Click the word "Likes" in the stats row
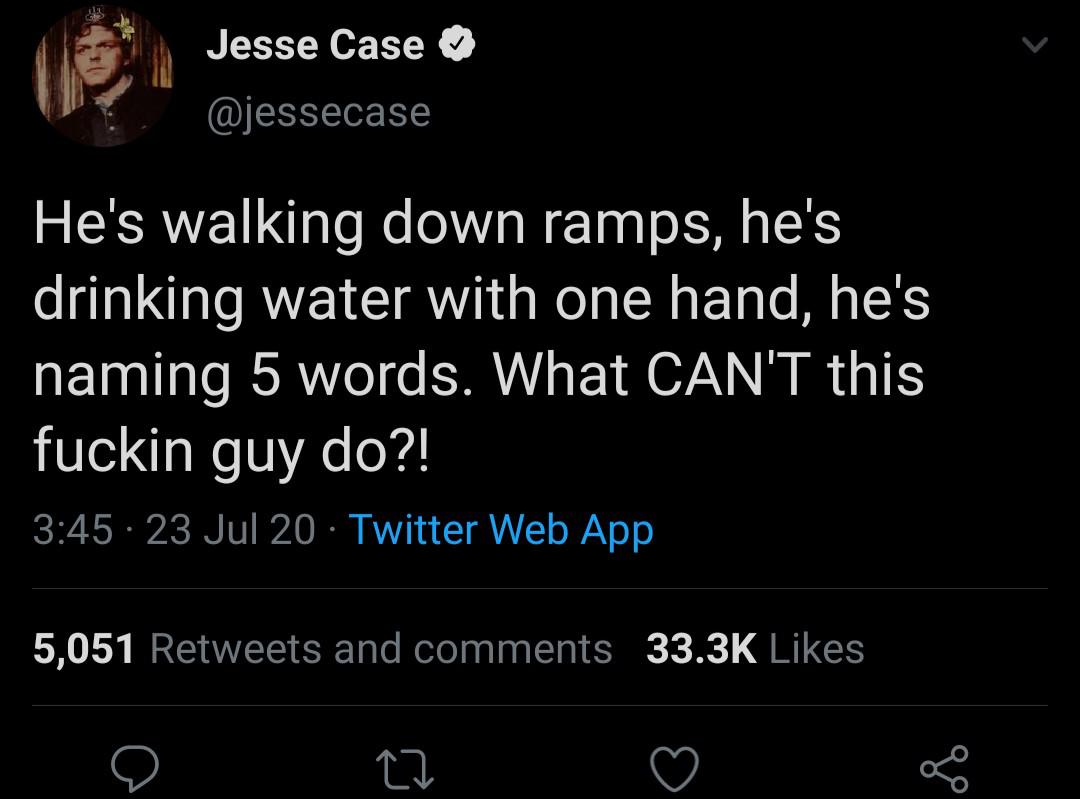1080x799 pixels. coord(817,649)
